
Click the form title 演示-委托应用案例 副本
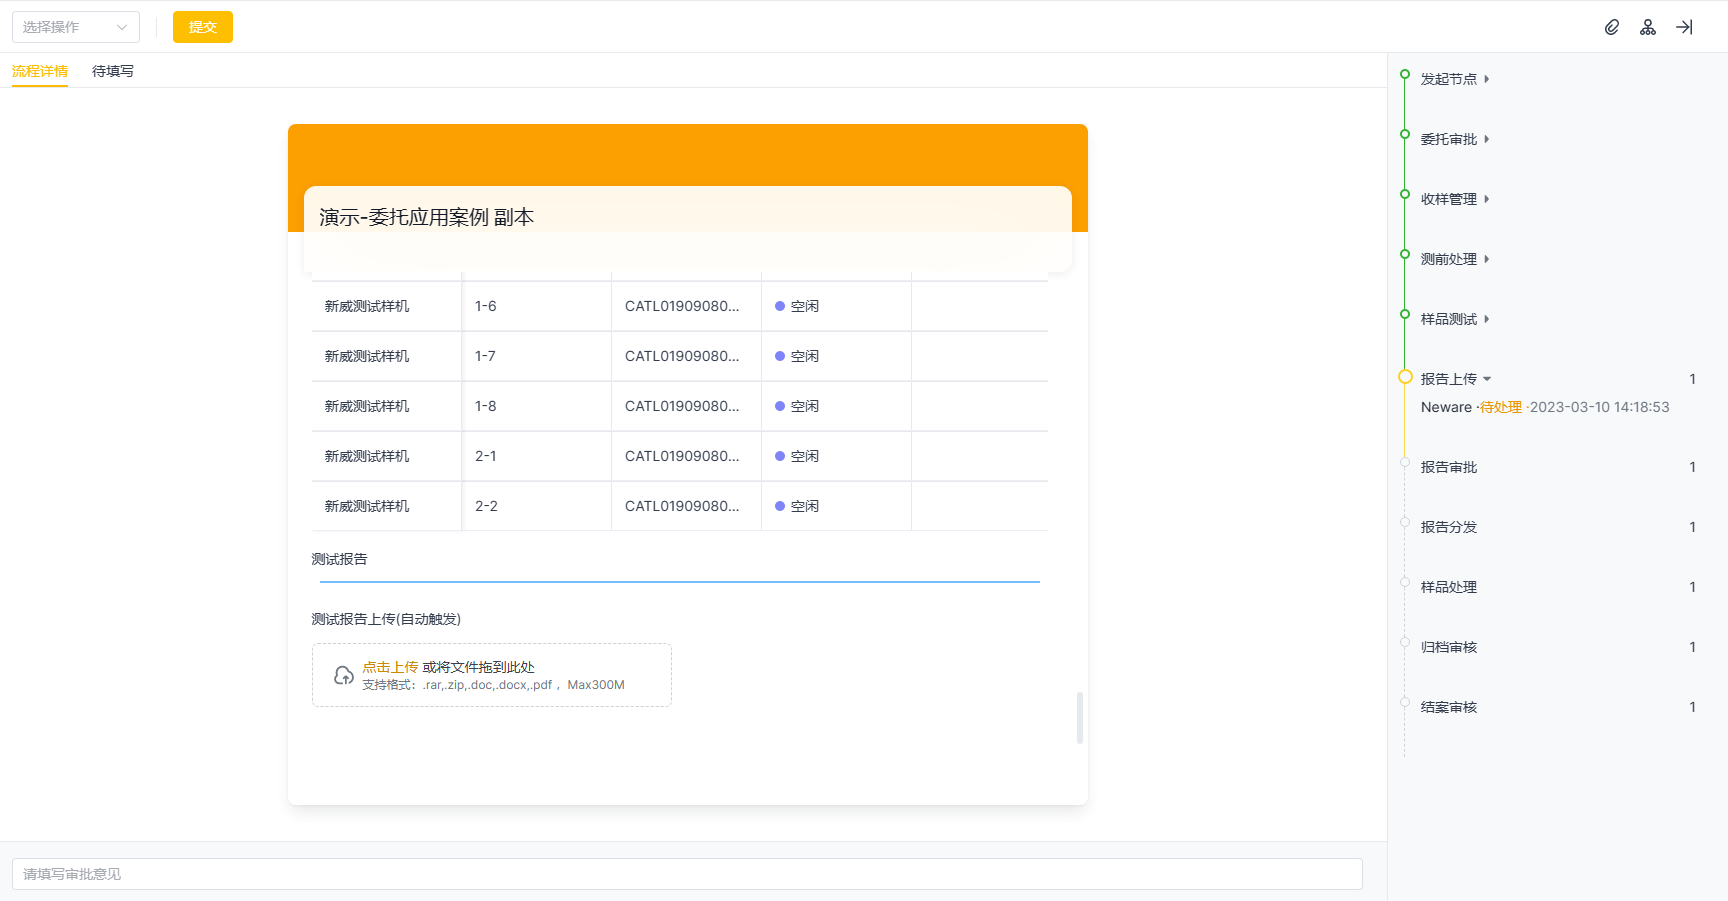427,217
